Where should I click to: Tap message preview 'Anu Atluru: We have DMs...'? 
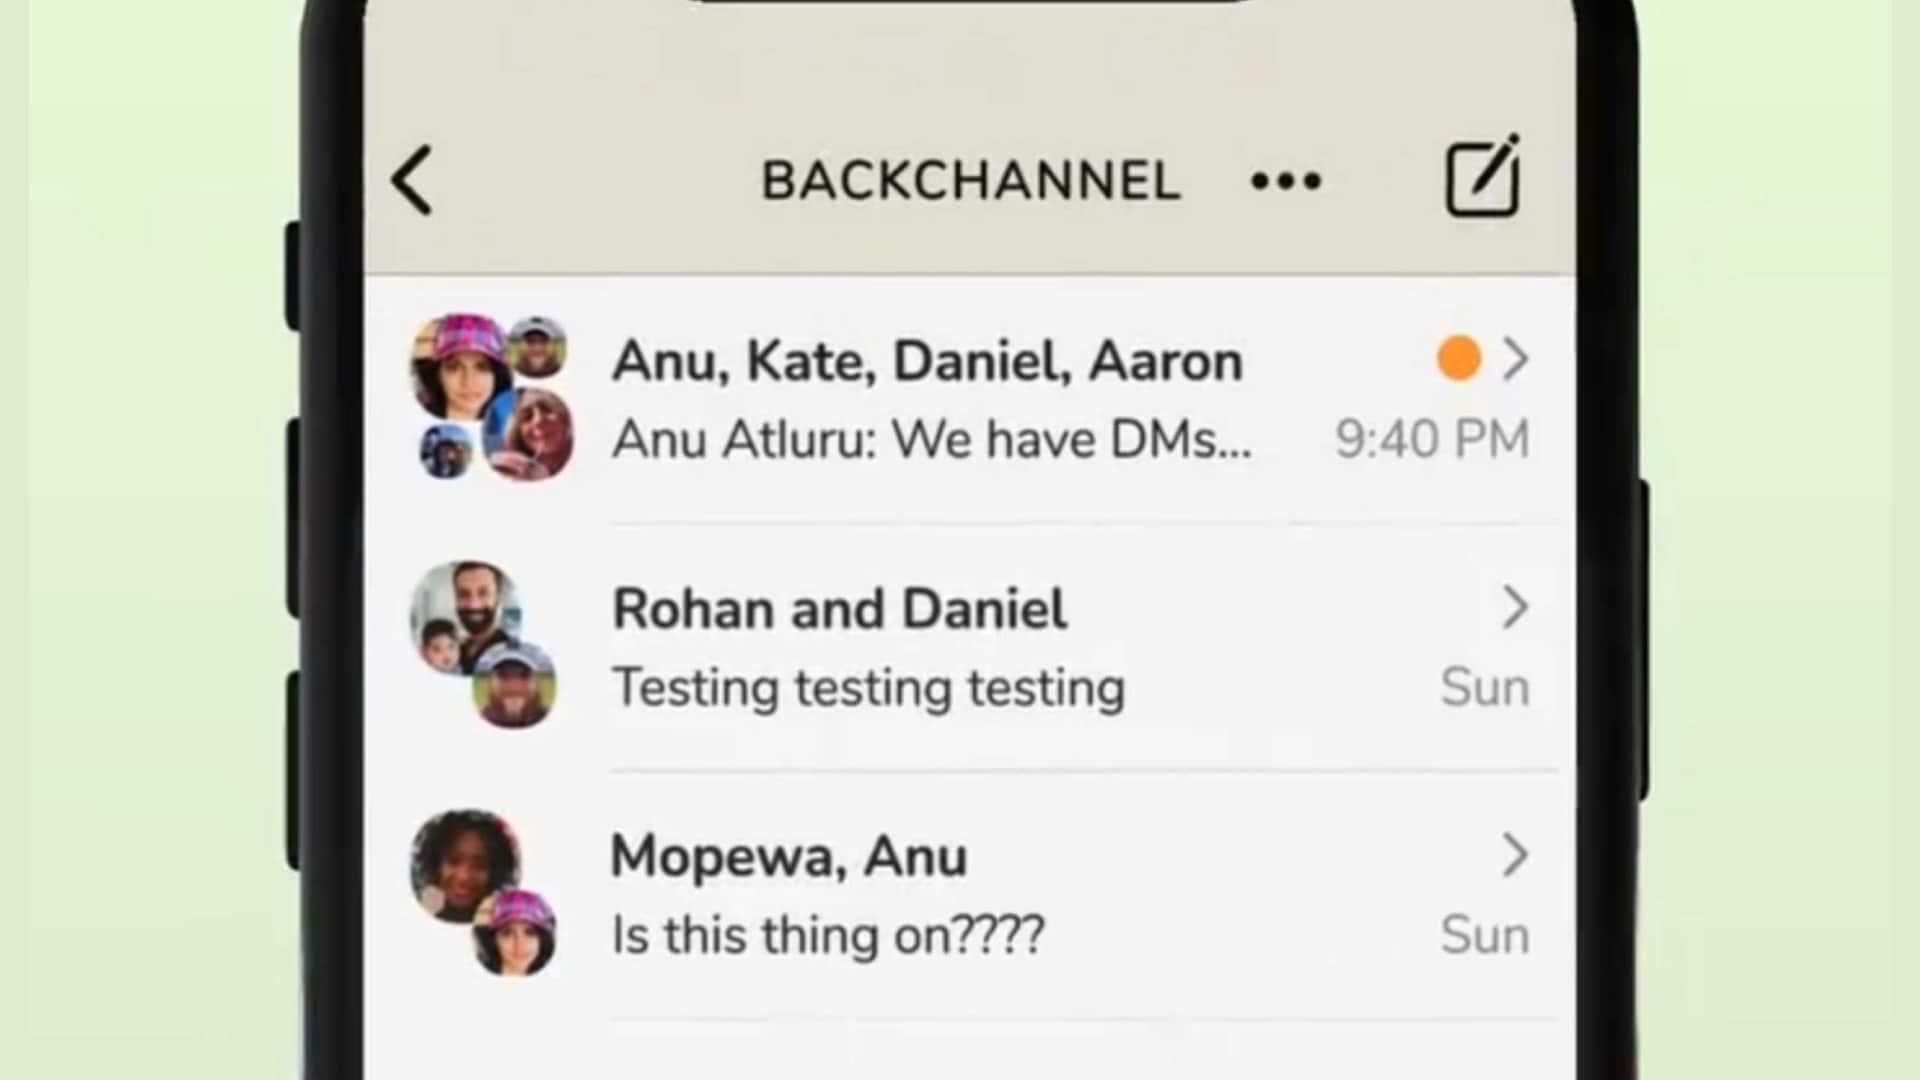[932, 439]
